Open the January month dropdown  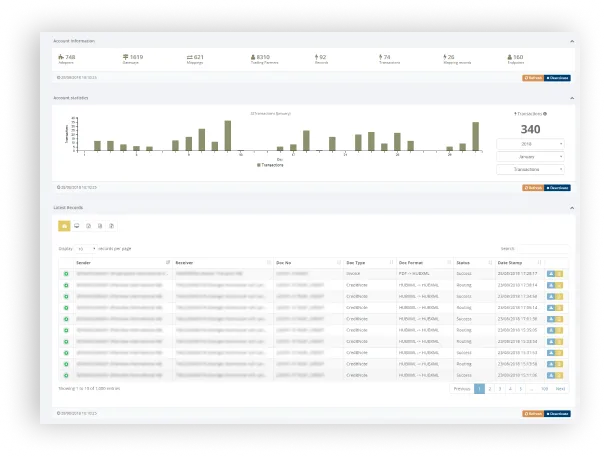[x=530, y=157]
